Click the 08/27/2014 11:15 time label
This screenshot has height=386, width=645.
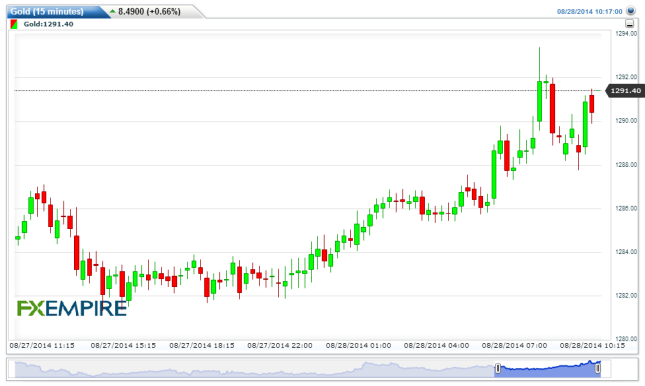pyautogui.click(x=42, y=345)
